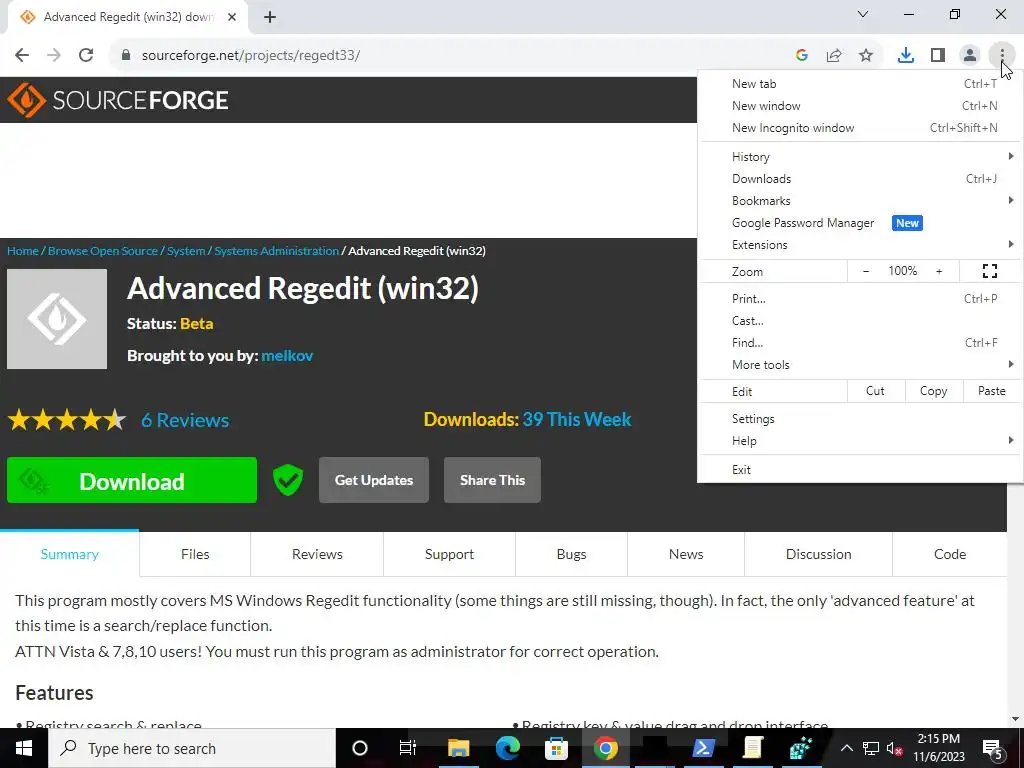Open Google Password Manager
1024x768 pixels.
(859, 223)
